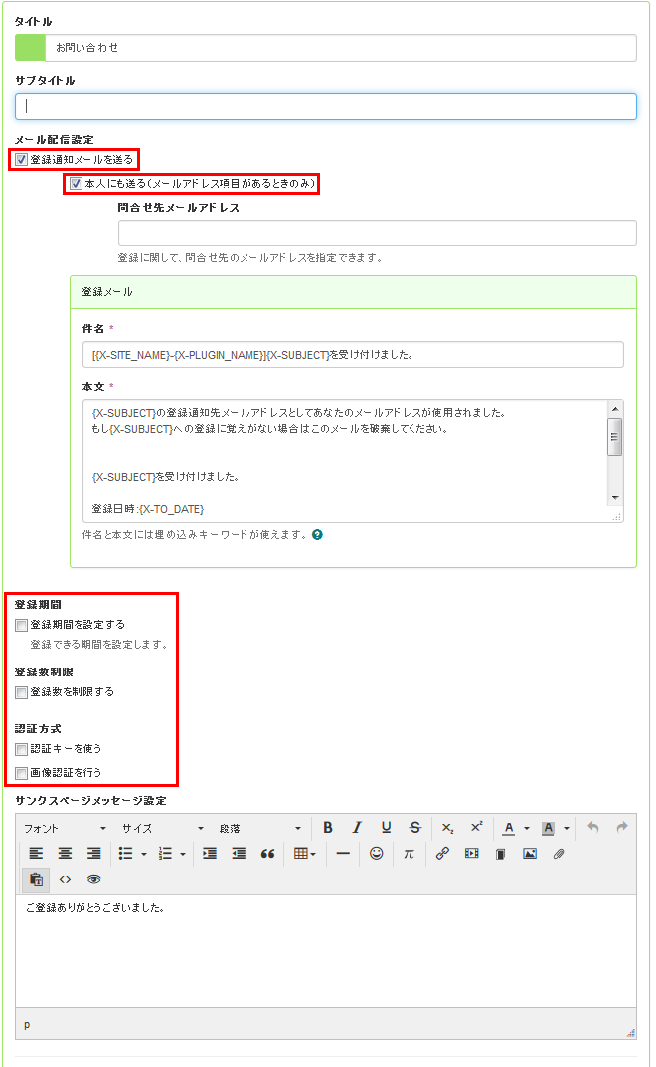Click scroll up arrow of 本文 textarea
This screenshot has width=656, height=1067.
click(615, 409)
